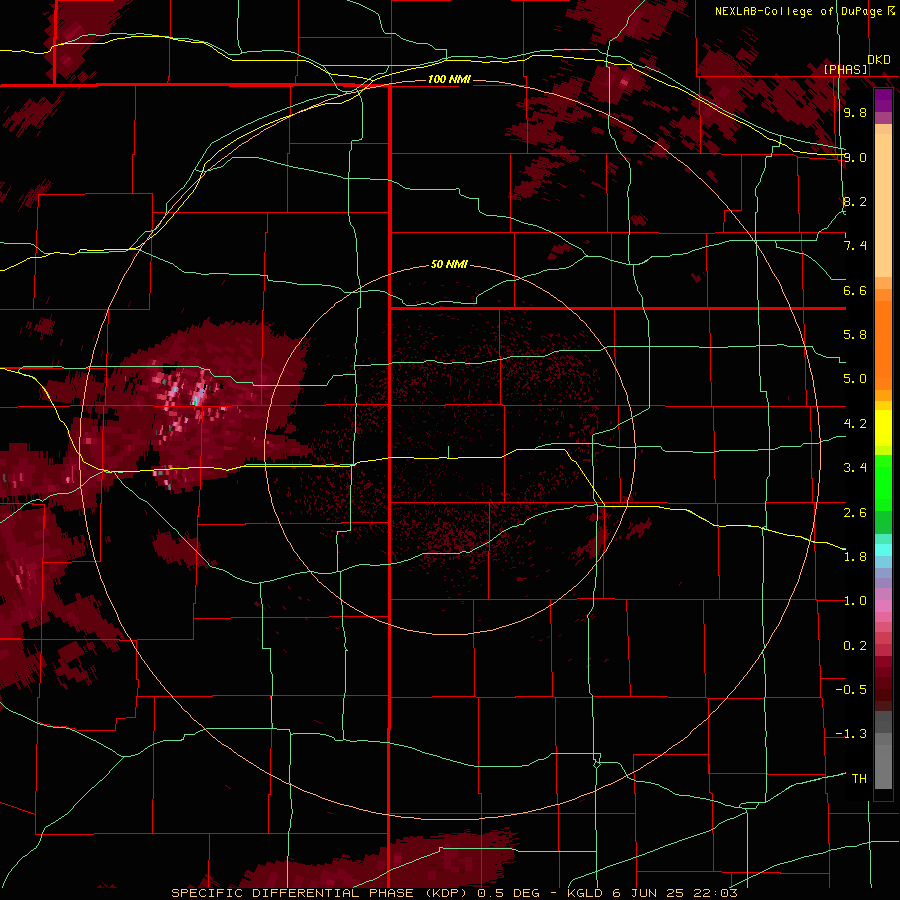
Task: Click the 0.2 value on the scale
Action: (855, 646)
